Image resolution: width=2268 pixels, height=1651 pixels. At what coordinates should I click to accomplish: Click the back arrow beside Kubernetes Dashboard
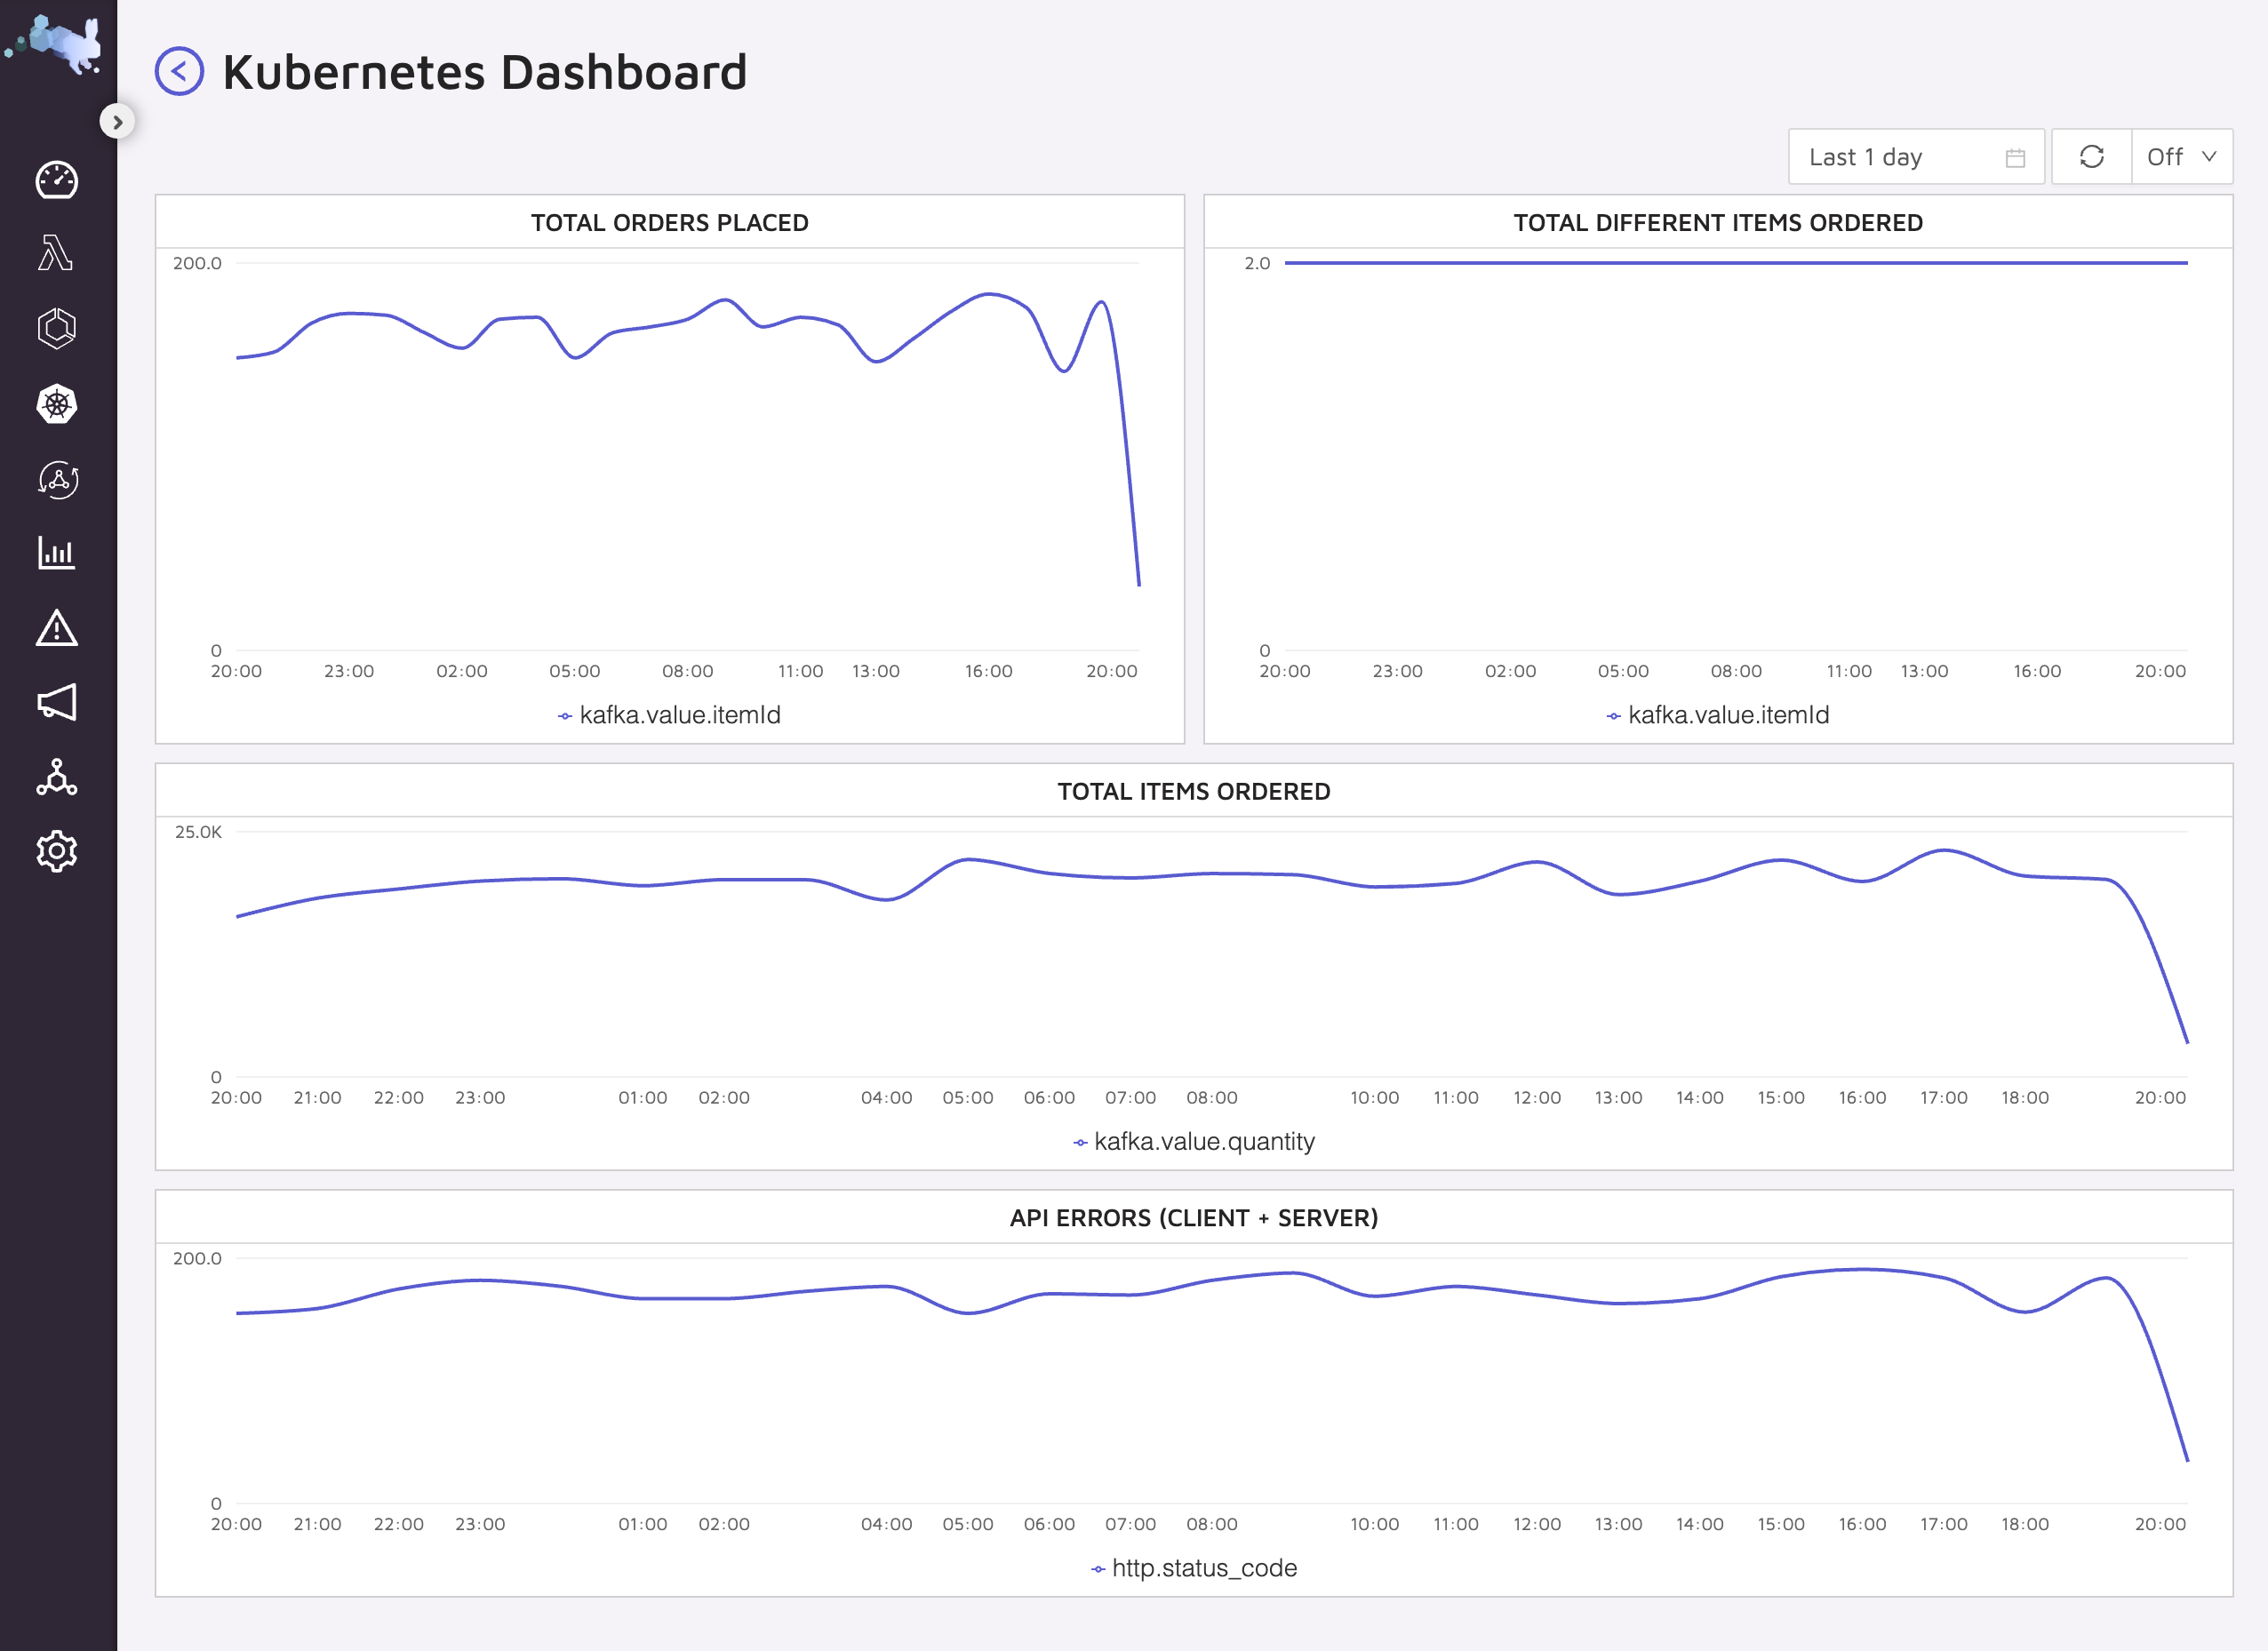pyautogui.click(x=179, y=72)
